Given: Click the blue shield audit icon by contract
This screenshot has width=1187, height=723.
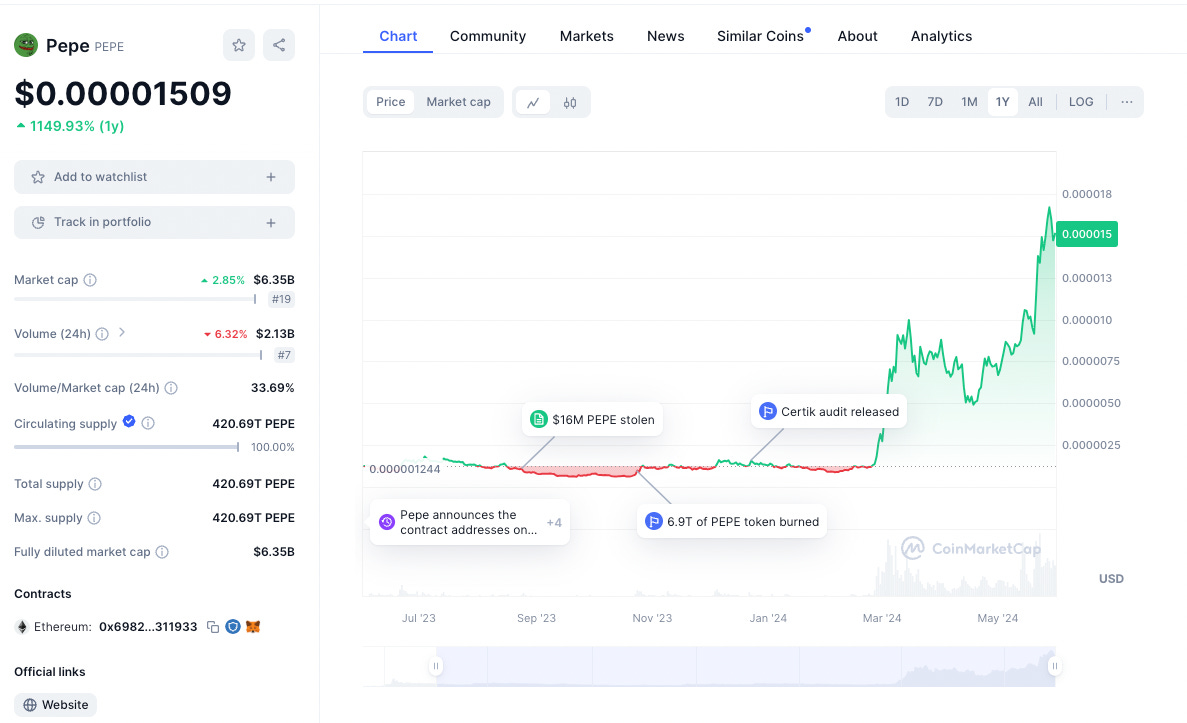Looking at the screenshot, I should pyautogui.click(x=233, y=627).
